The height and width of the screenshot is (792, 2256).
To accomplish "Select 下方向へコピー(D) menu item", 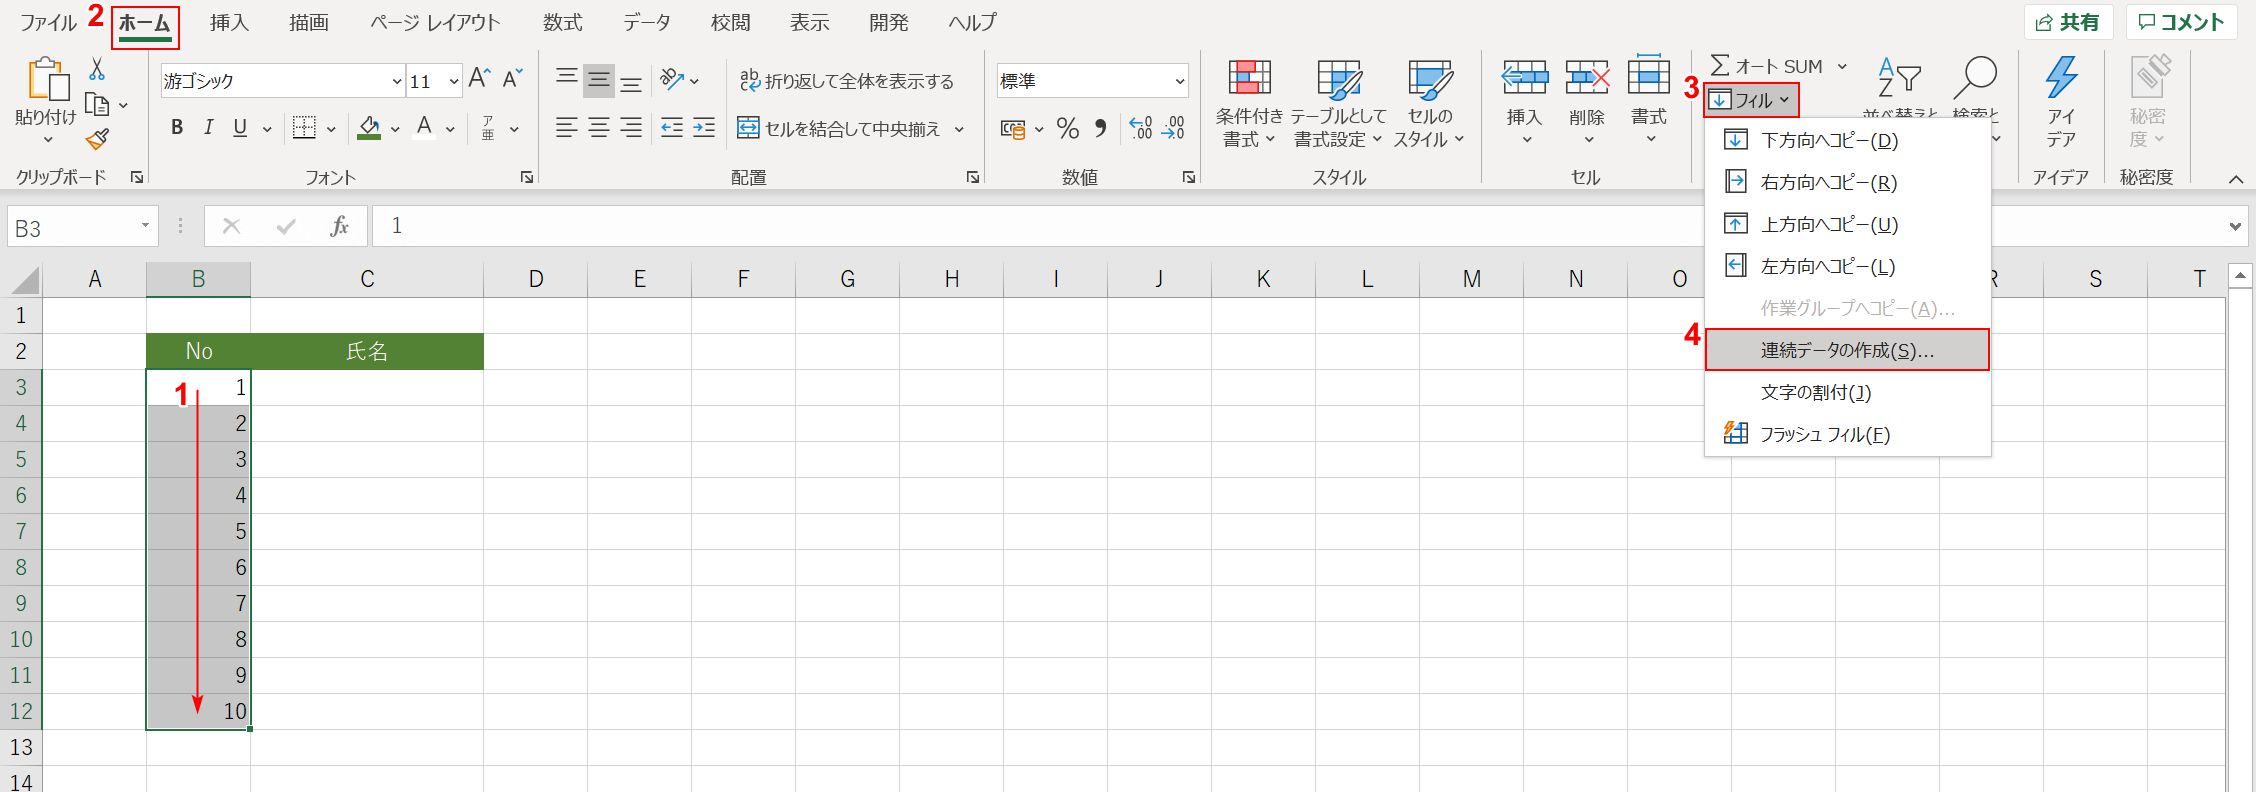I will pos(1847,140).
